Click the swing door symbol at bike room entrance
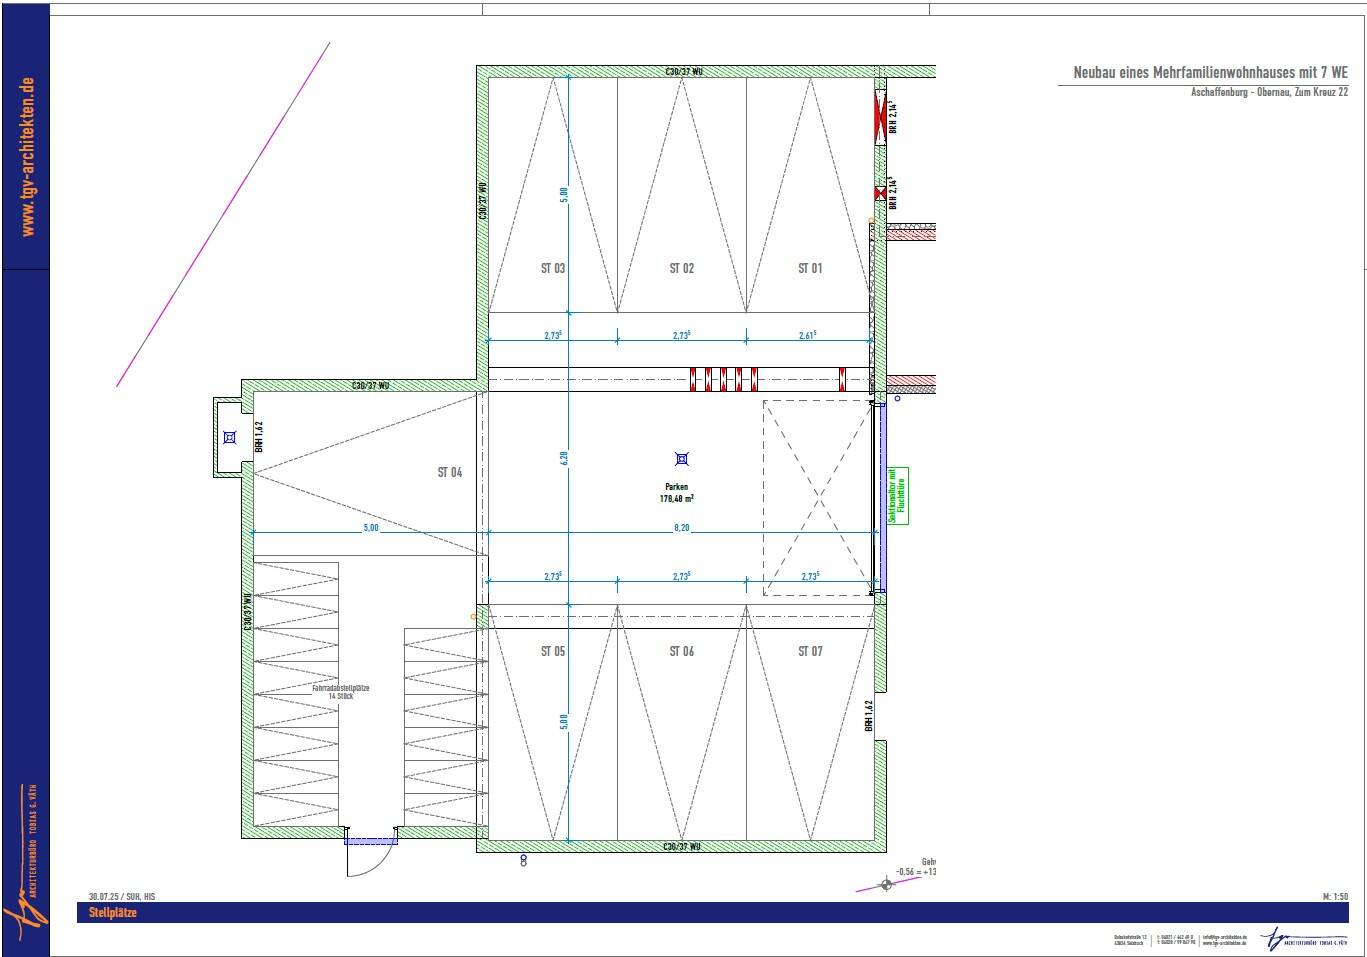 coord(371,851)
